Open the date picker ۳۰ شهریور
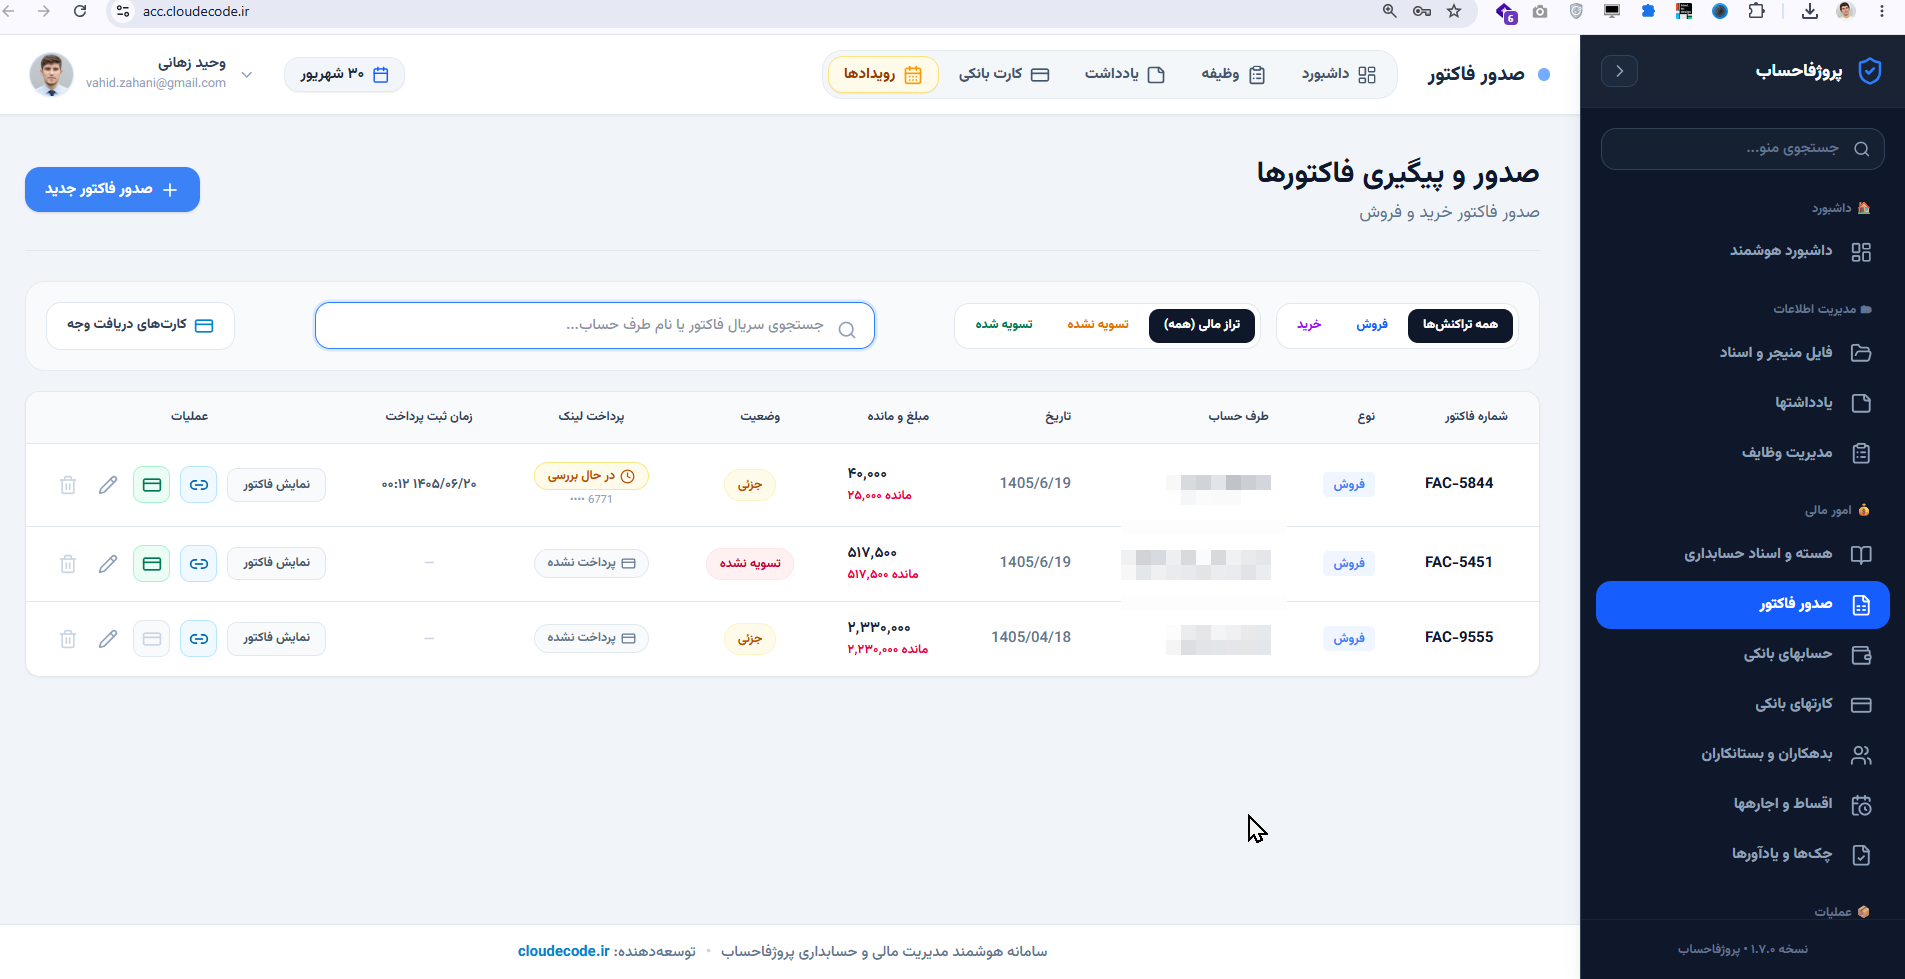1905x979 pixels. (344, 74)
